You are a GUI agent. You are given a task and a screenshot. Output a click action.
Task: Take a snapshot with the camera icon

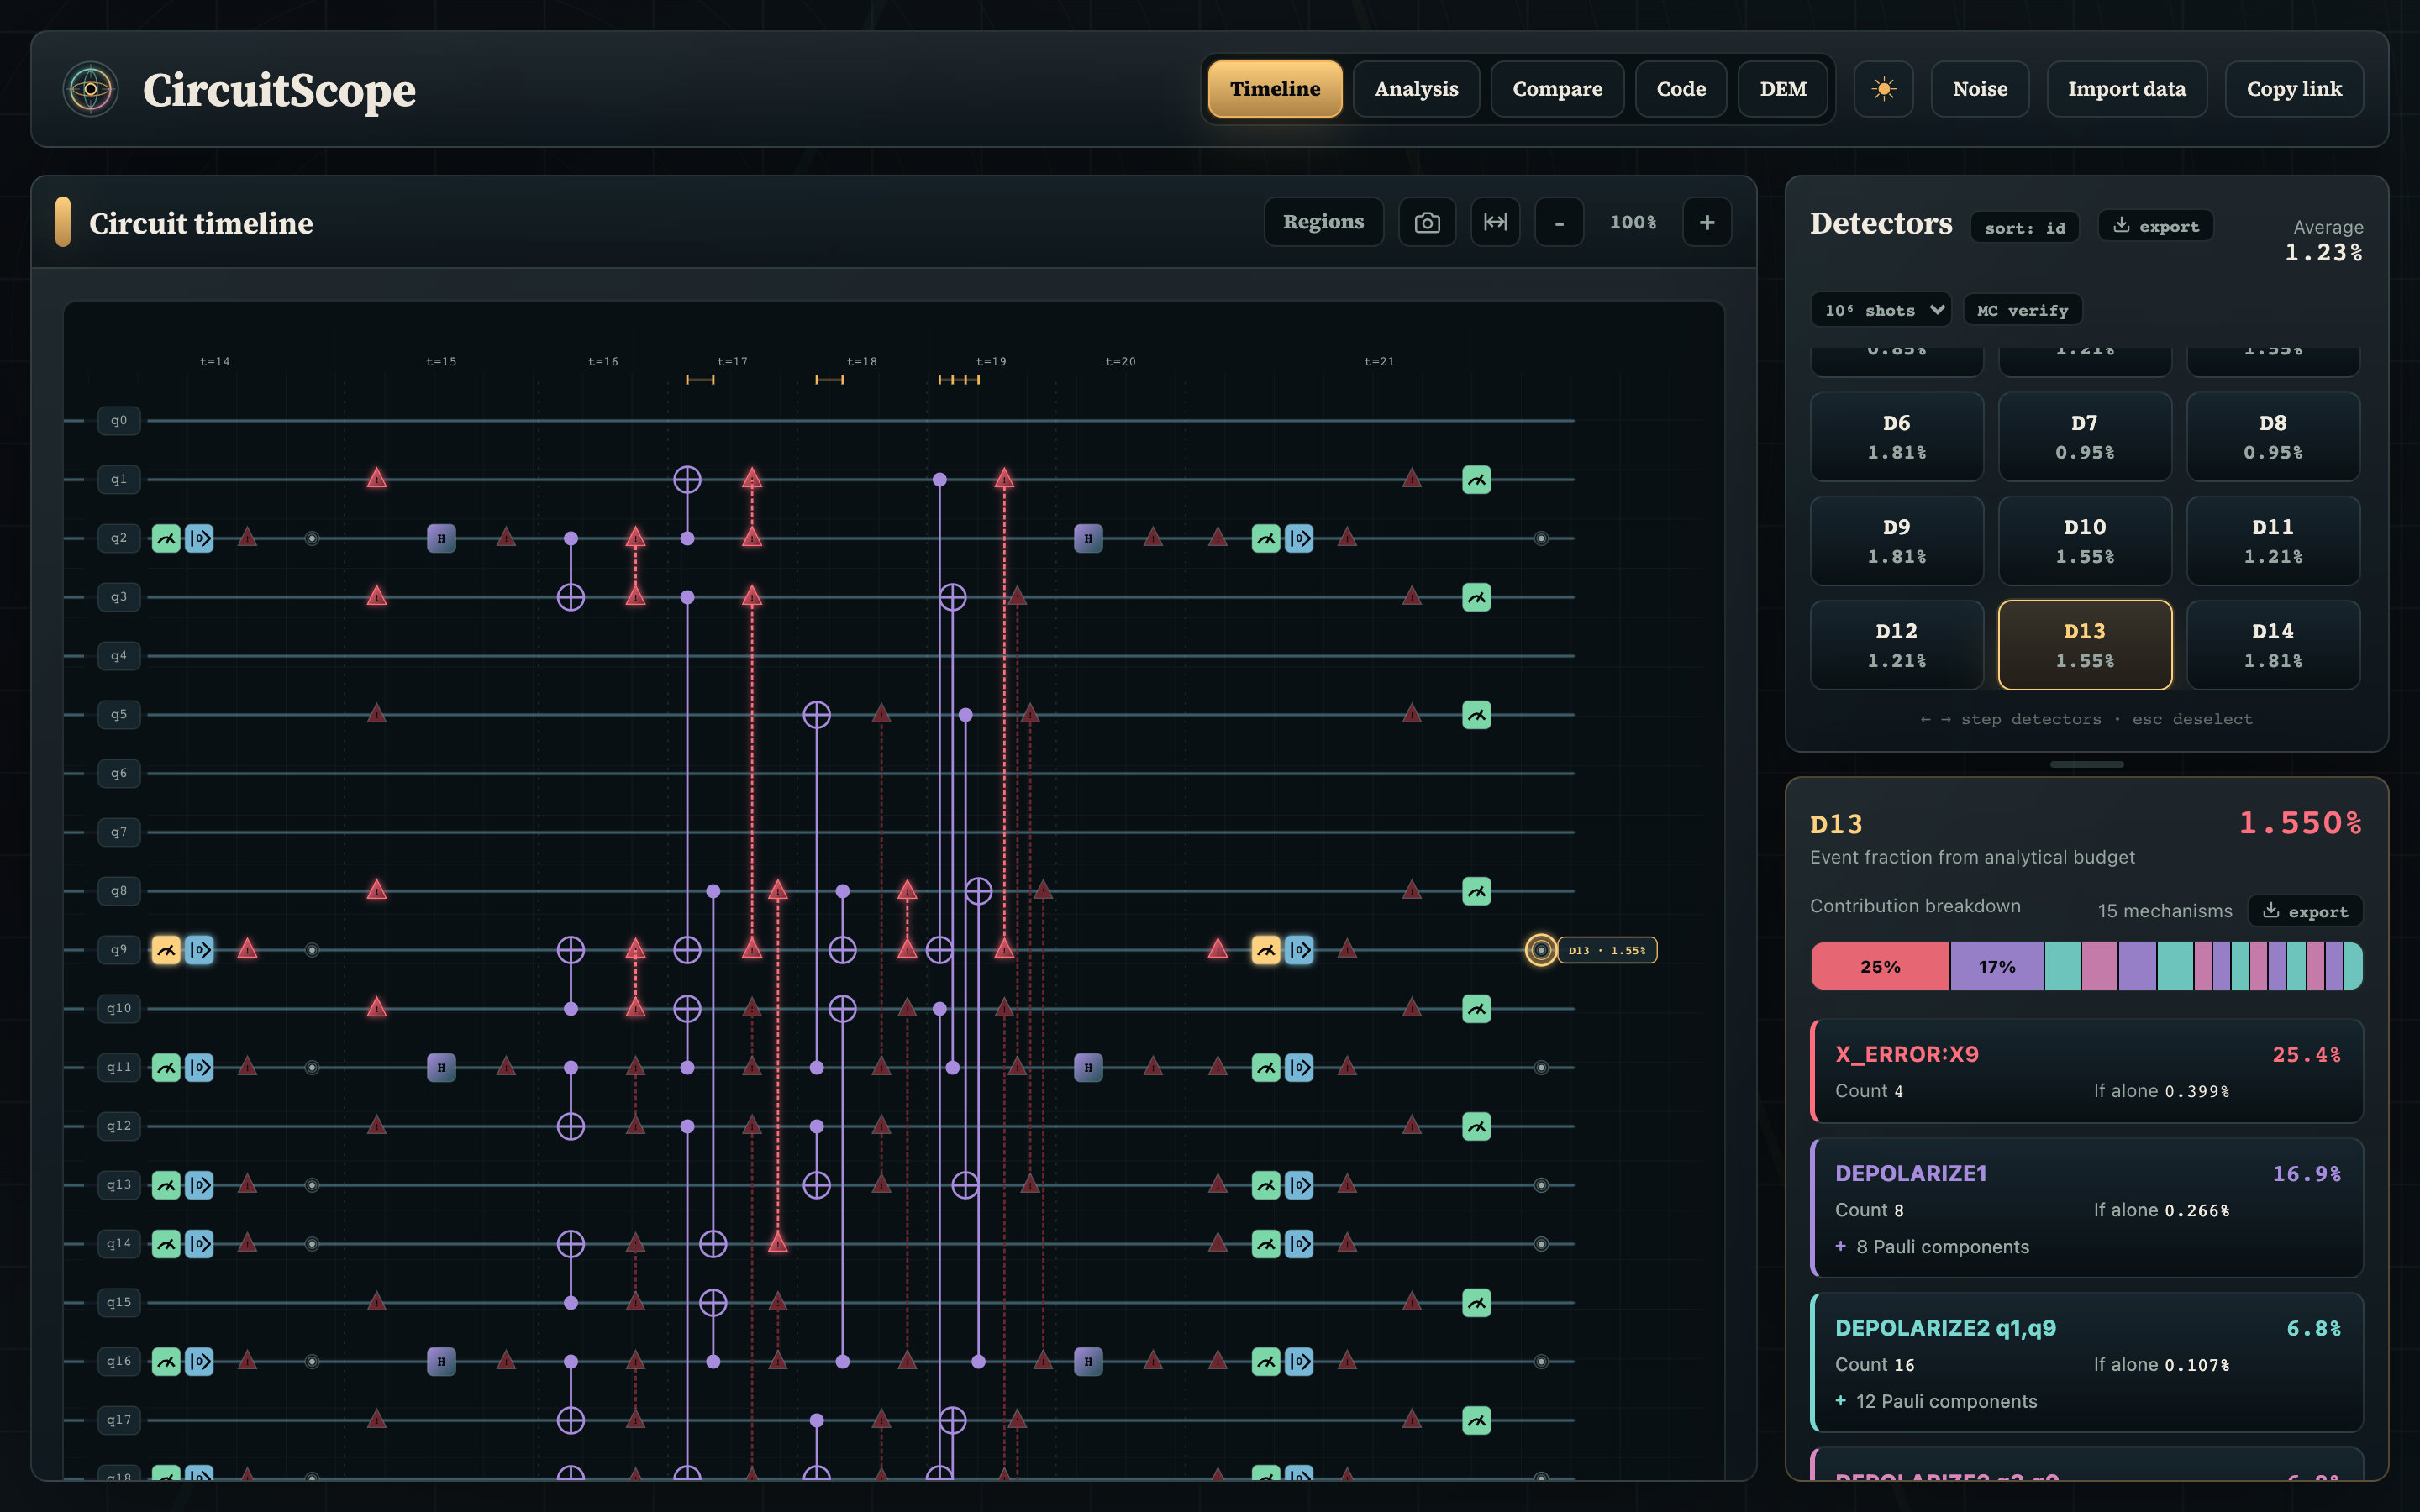(x=1427, y=222)
